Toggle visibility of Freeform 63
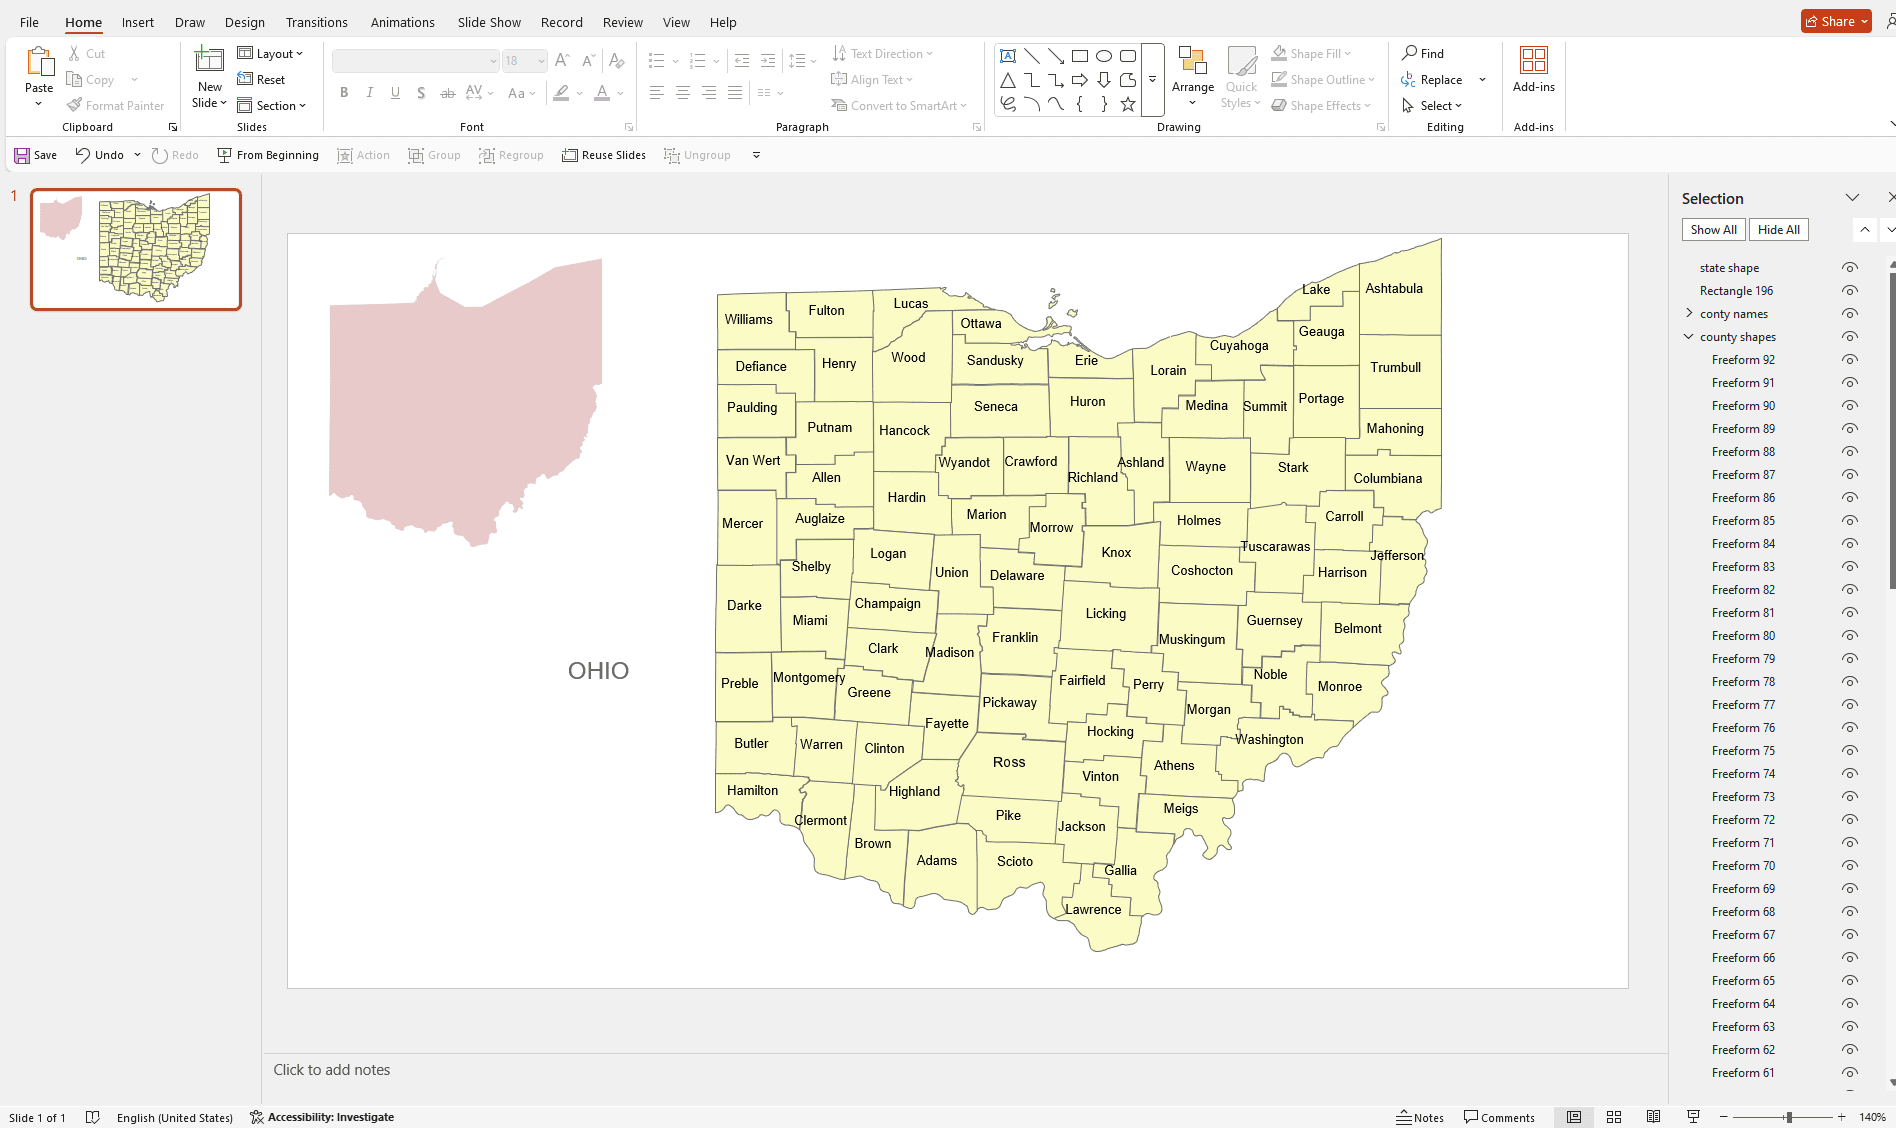 pos(1850,1027)
